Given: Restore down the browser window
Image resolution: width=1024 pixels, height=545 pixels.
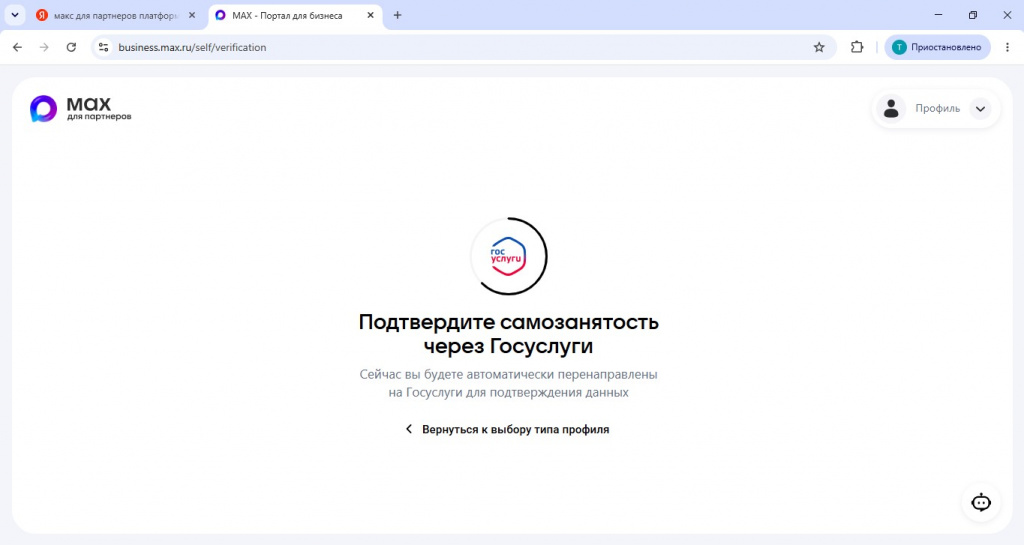Looking at the screenshot, I should (x=972, y=15).
